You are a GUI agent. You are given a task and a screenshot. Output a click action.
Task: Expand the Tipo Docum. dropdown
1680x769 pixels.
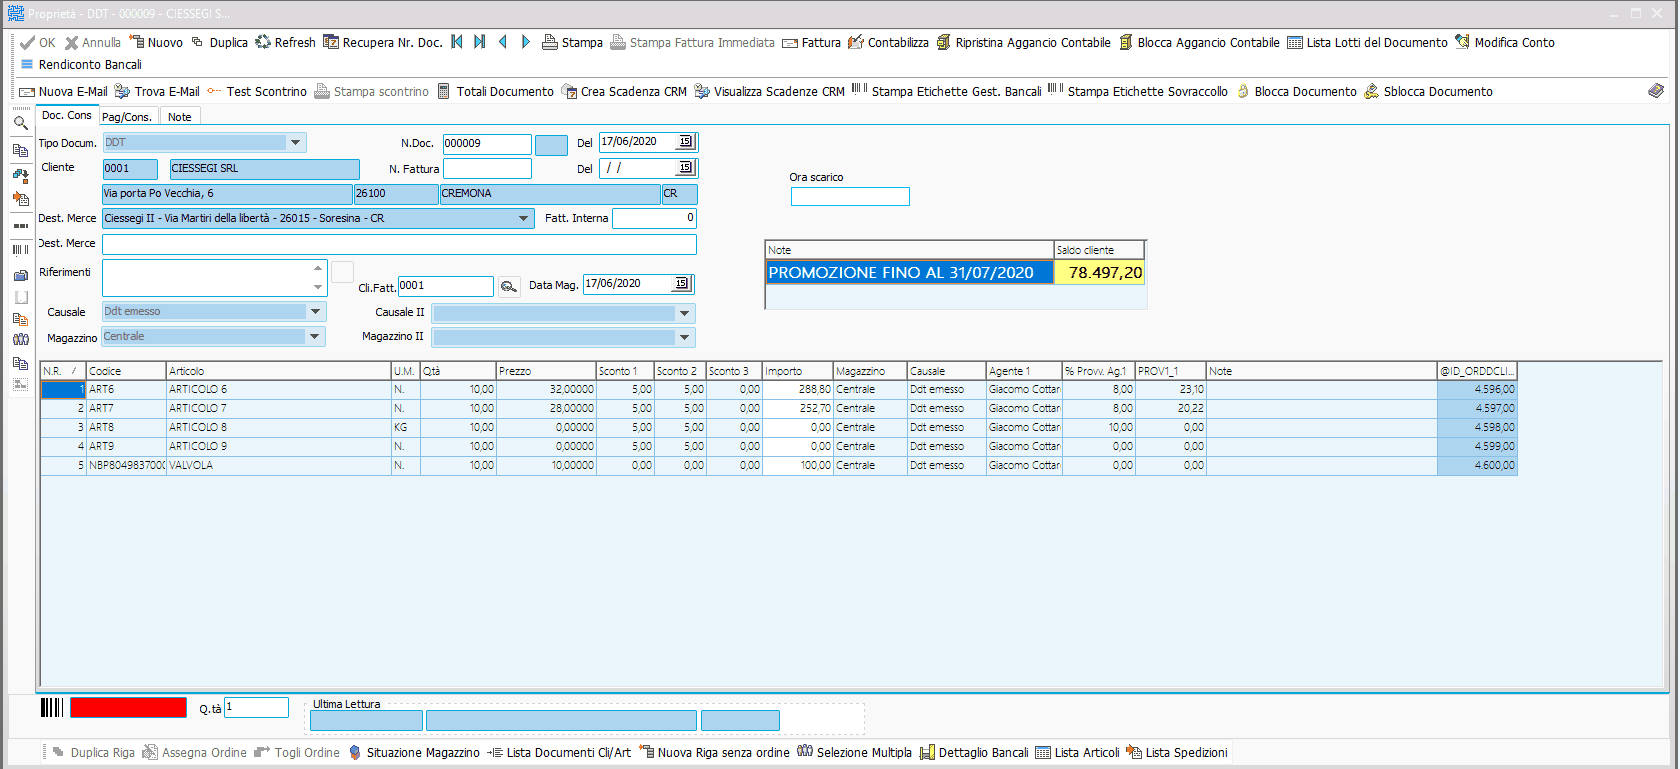(x=296, y=143)
